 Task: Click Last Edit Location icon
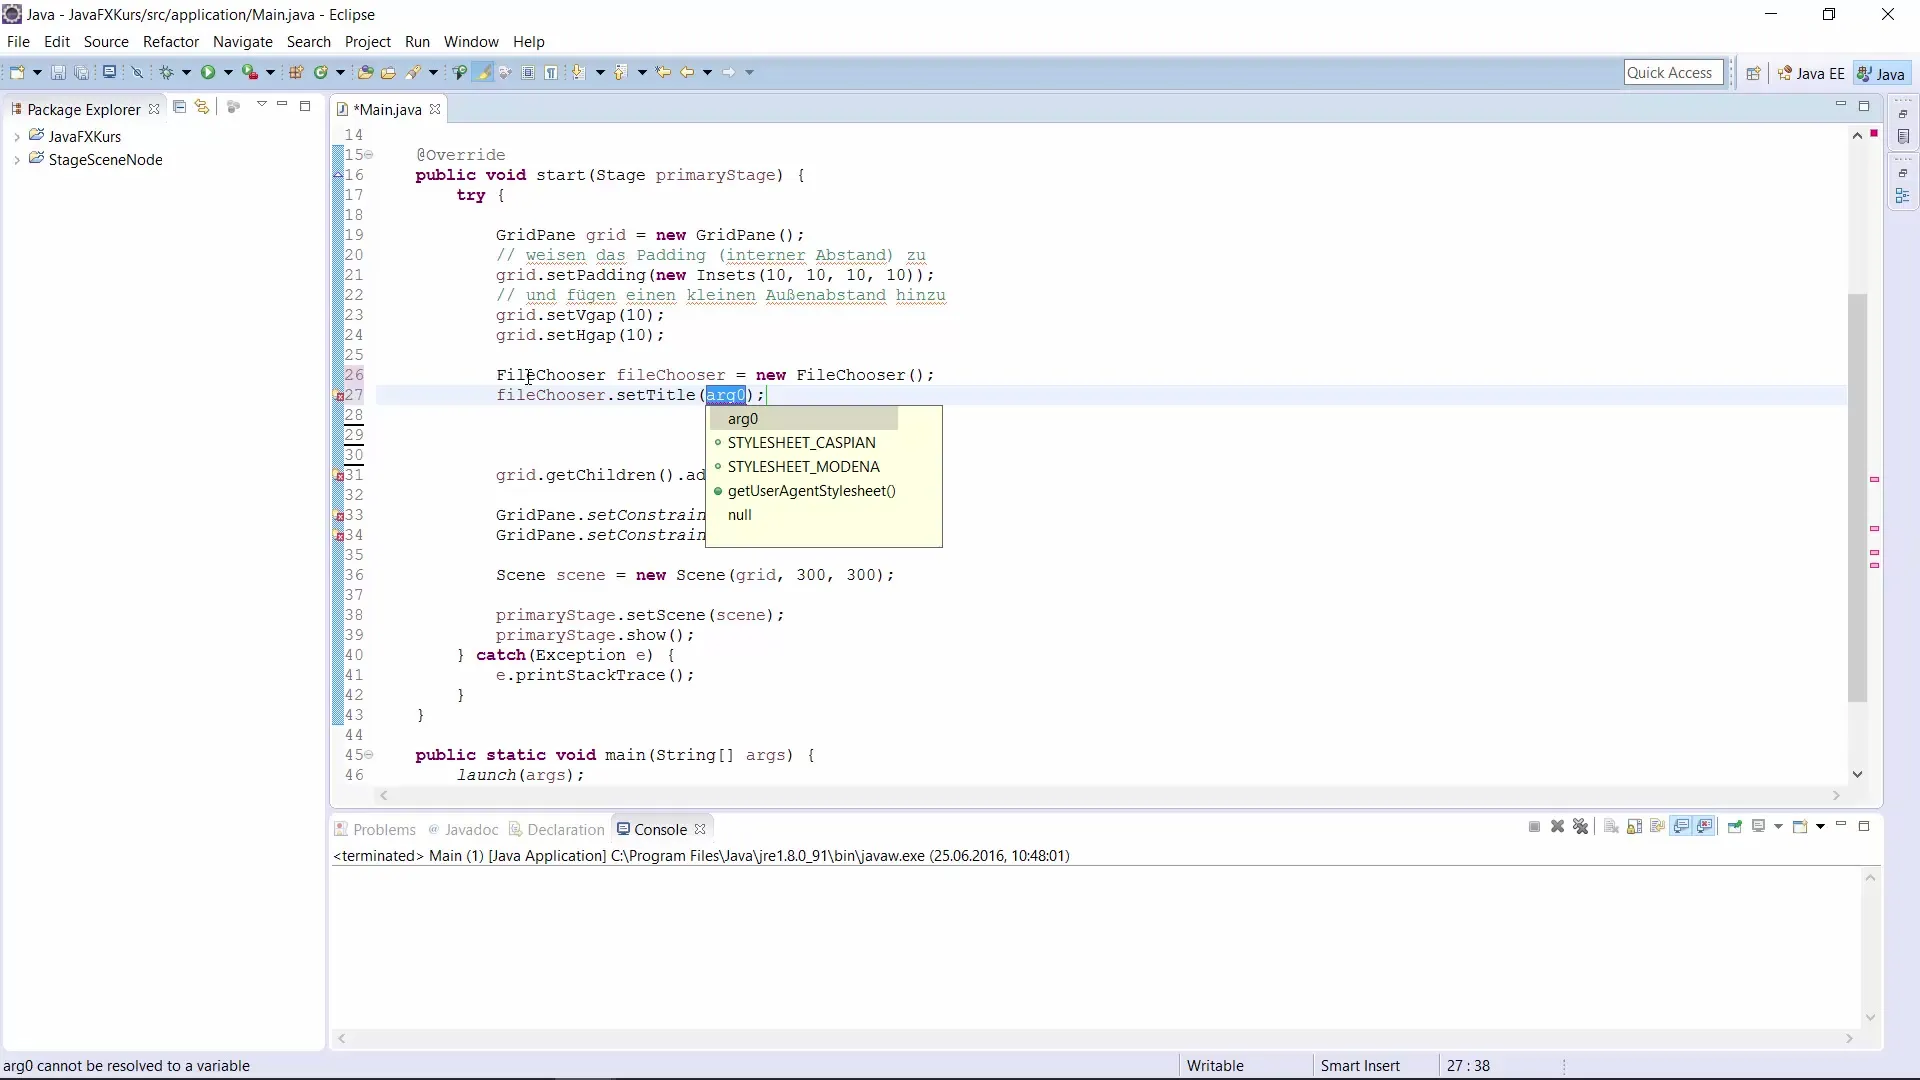(663, 72)
